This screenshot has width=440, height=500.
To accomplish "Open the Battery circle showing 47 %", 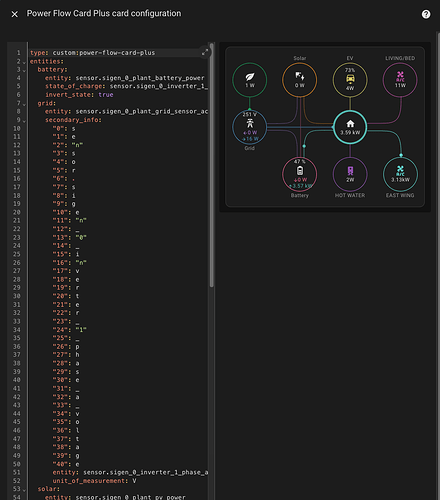I will [x=300, y=174].
